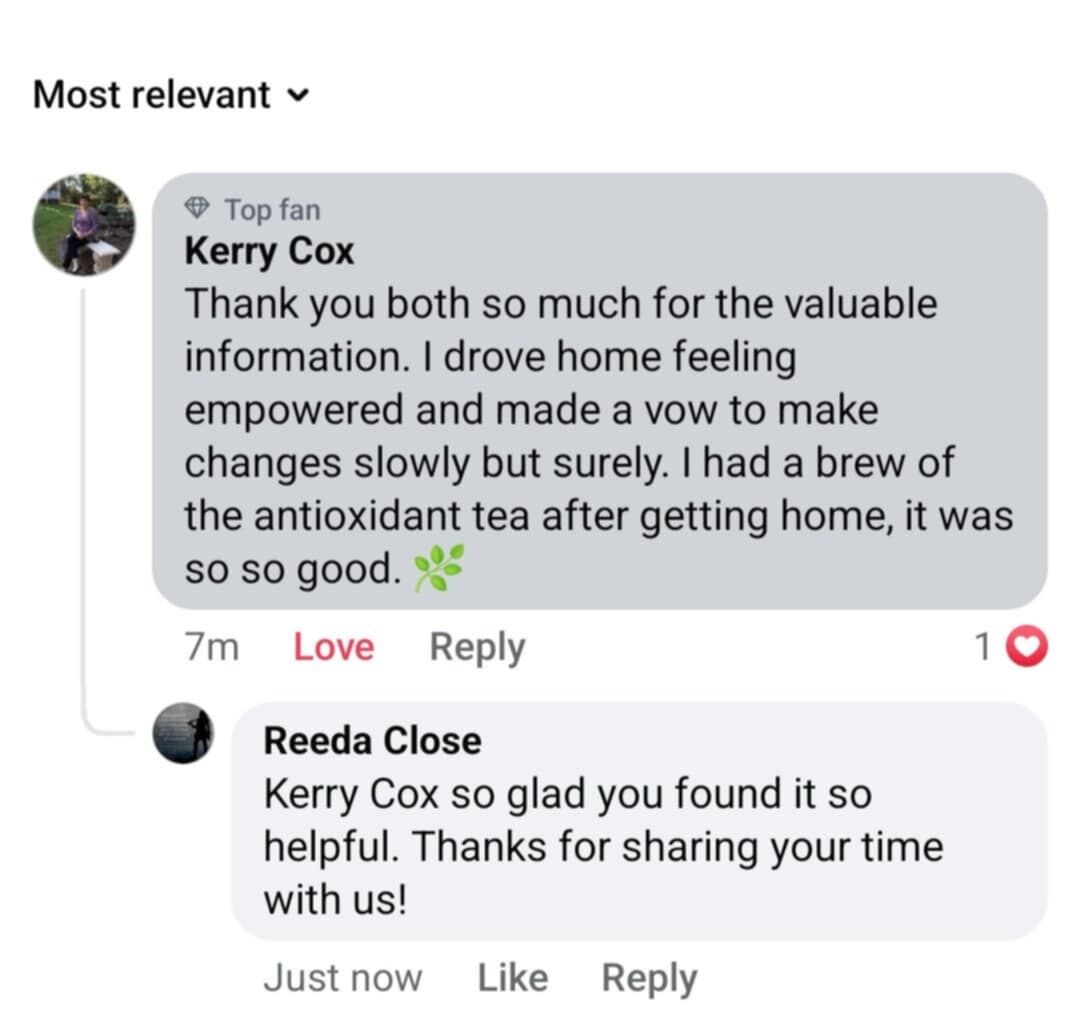The image size is (1080, 1026).
Task: Click the Just now timestamp
Action: (342, 978)
